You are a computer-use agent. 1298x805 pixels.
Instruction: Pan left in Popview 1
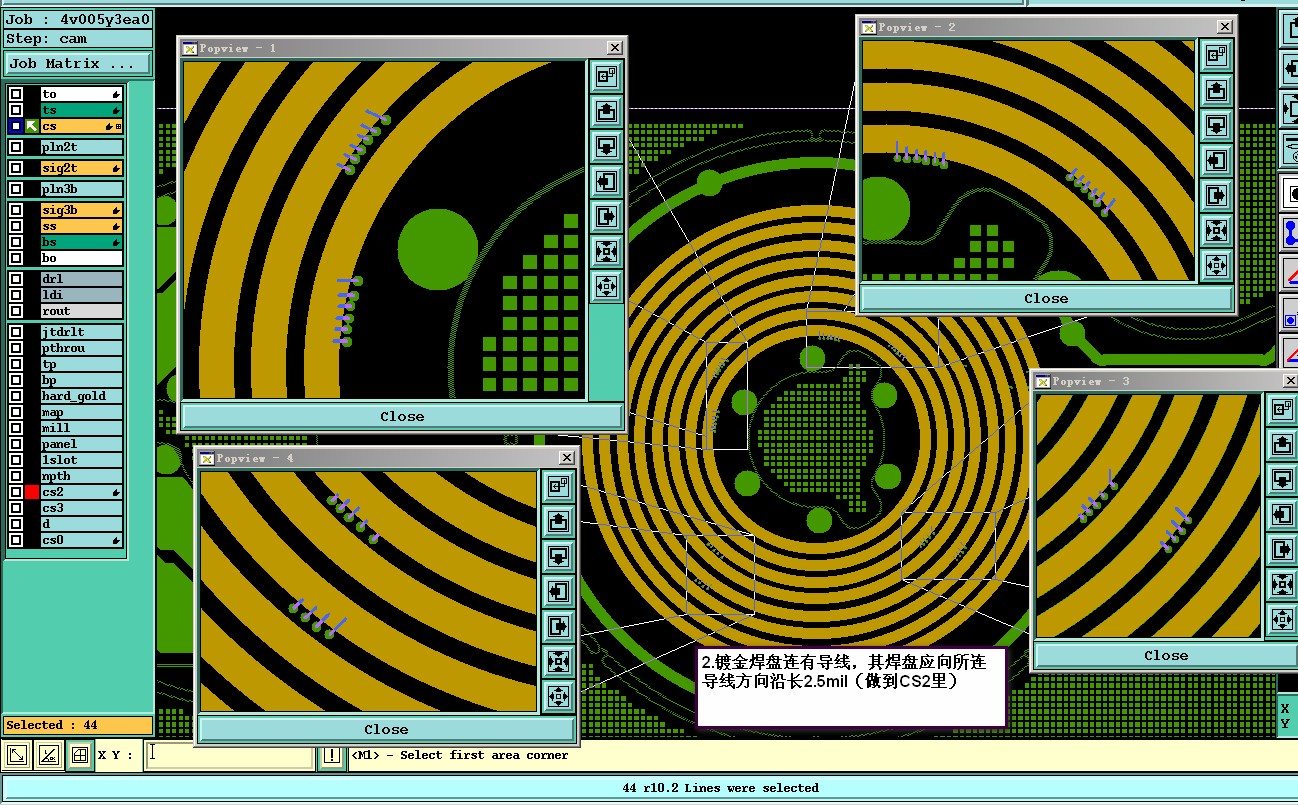point(606,181)
